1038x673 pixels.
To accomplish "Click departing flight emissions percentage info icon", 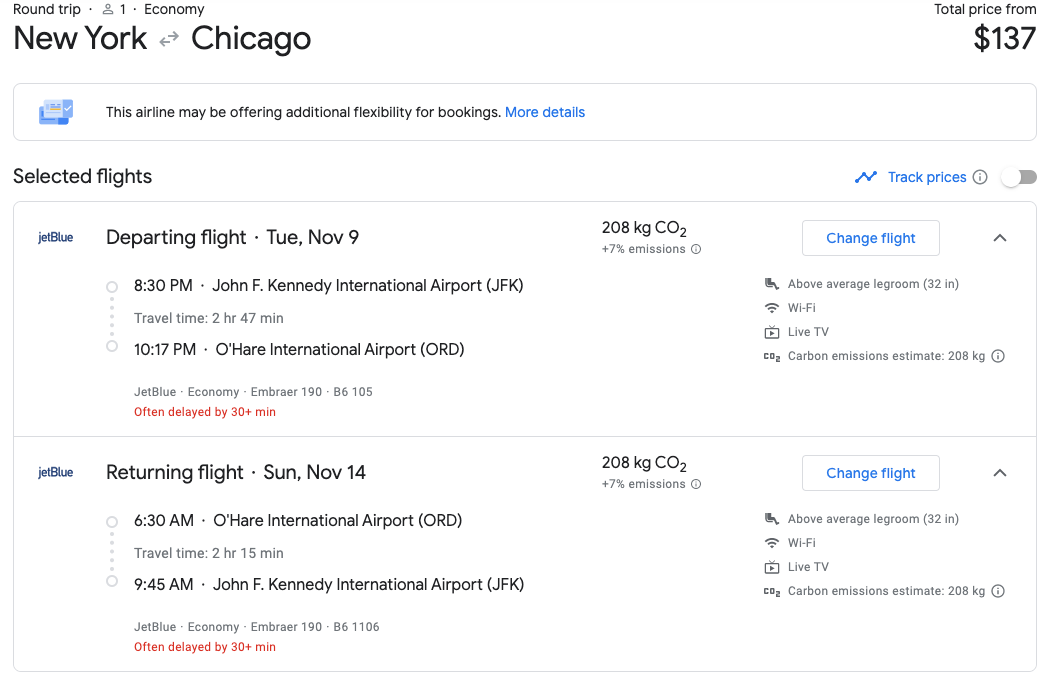I will (696, 249).
